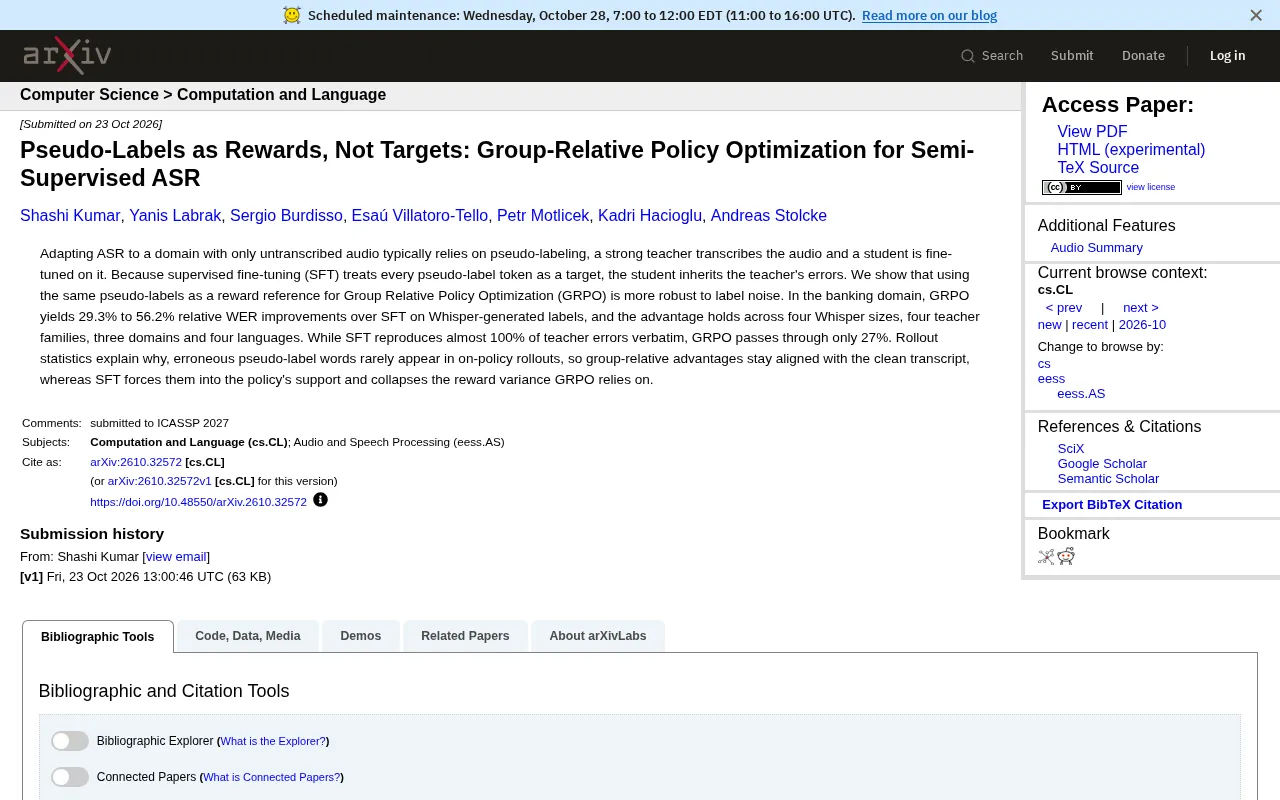Open the 2026-10 listing

click(1142, 325)
